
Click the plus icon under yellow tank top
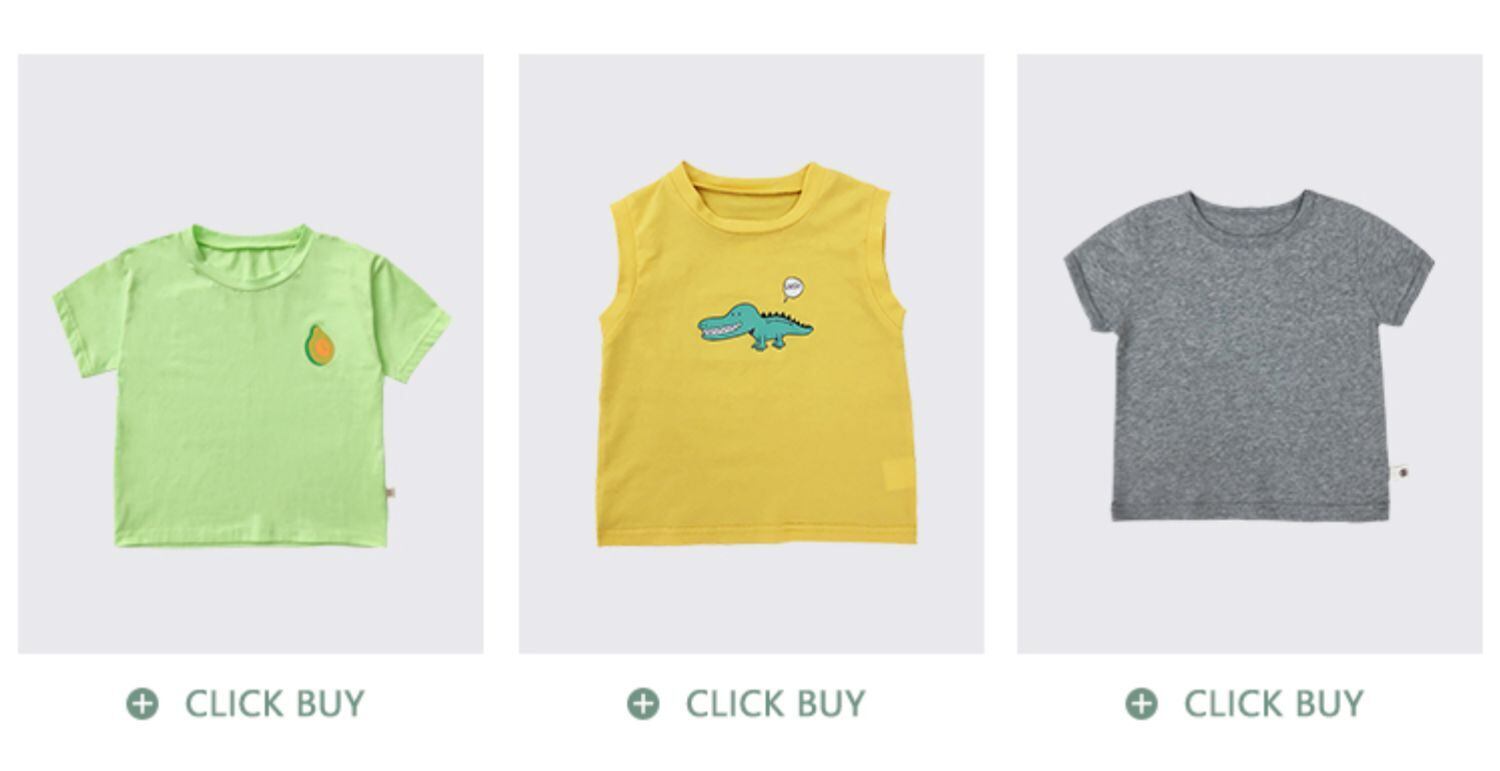[x=643, y=704]
